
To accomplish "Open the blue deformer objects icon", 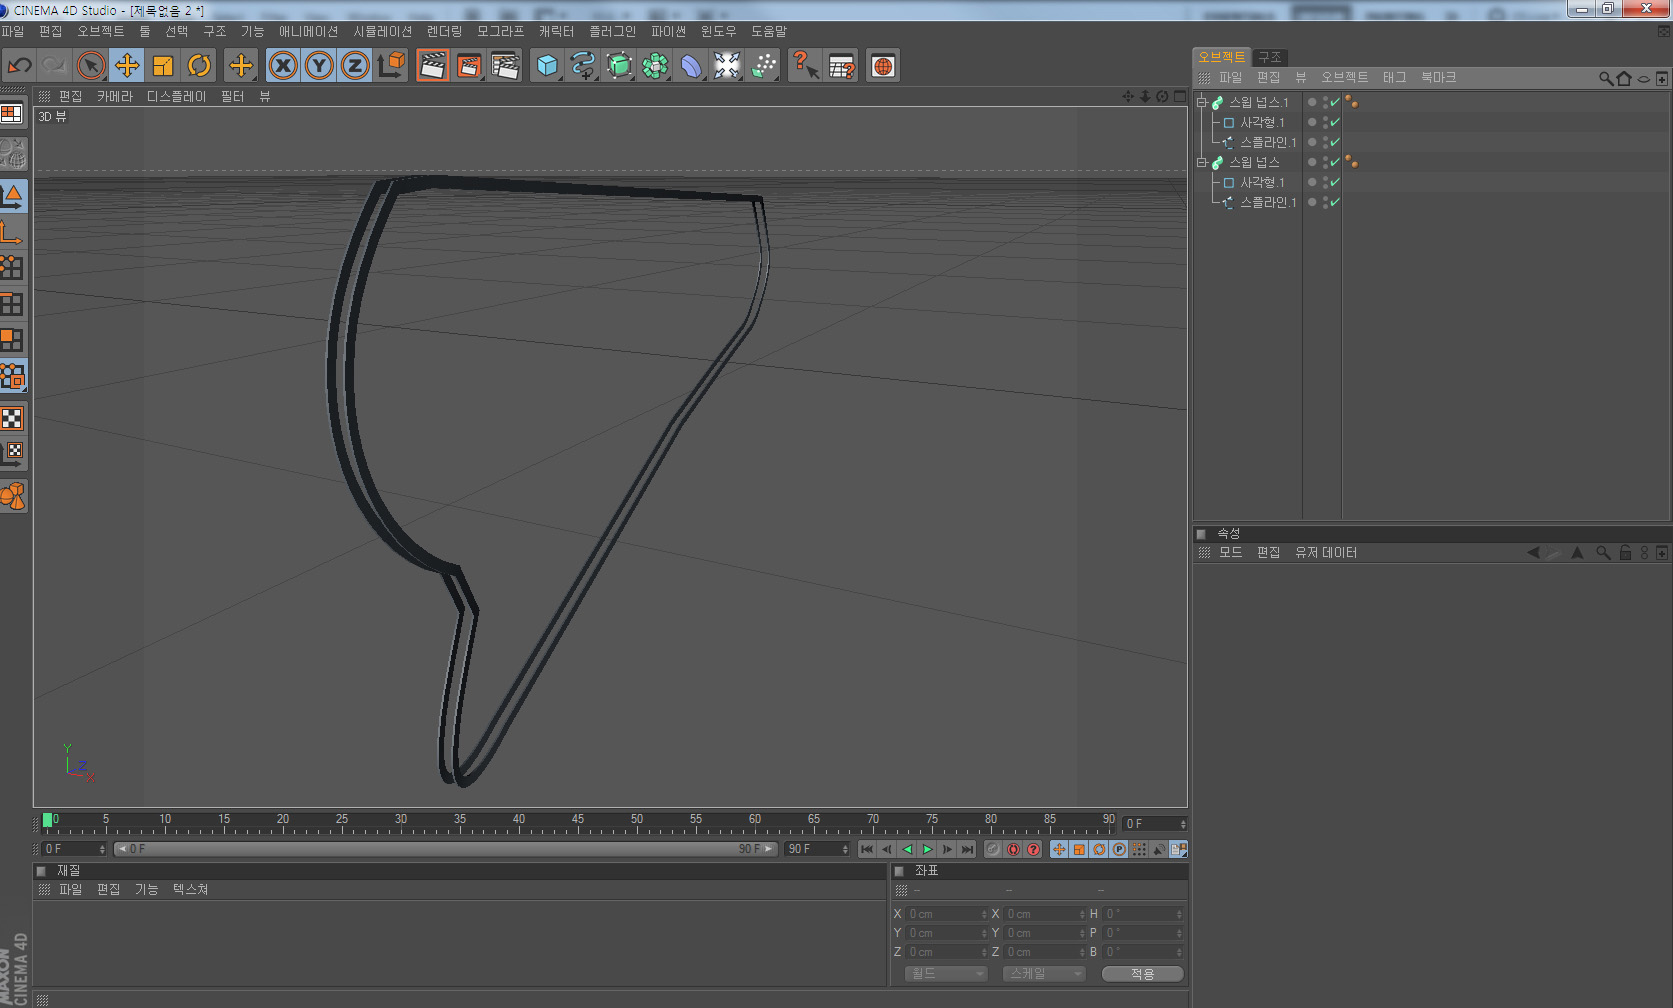I will coord(691,66).
